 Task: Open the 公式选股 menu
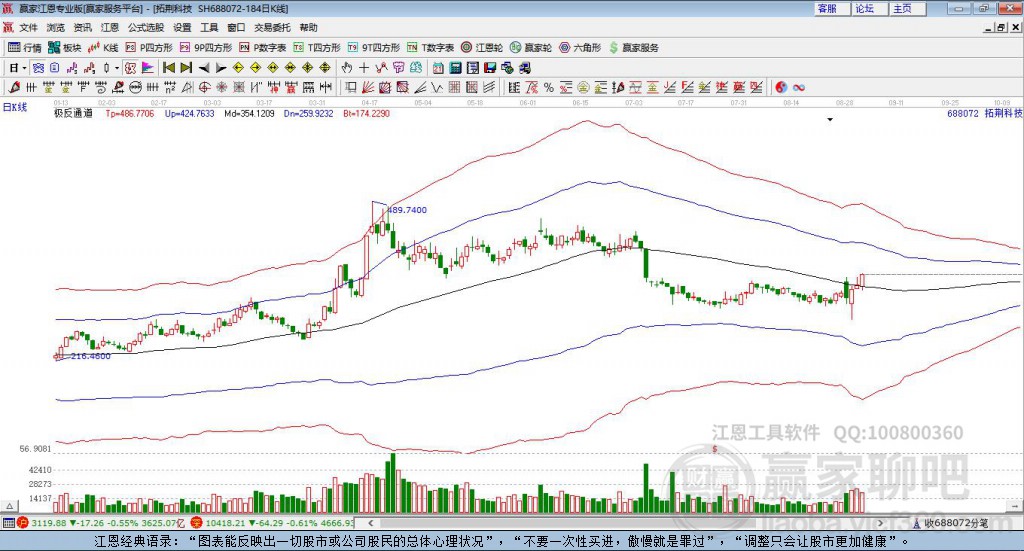[x=146, y=27]
